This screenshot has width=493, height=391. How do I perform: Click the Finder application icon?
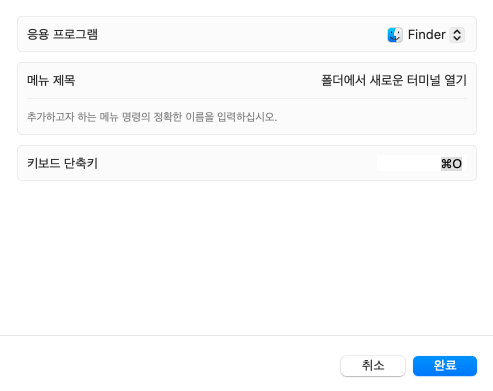click(x=395, y=35)
